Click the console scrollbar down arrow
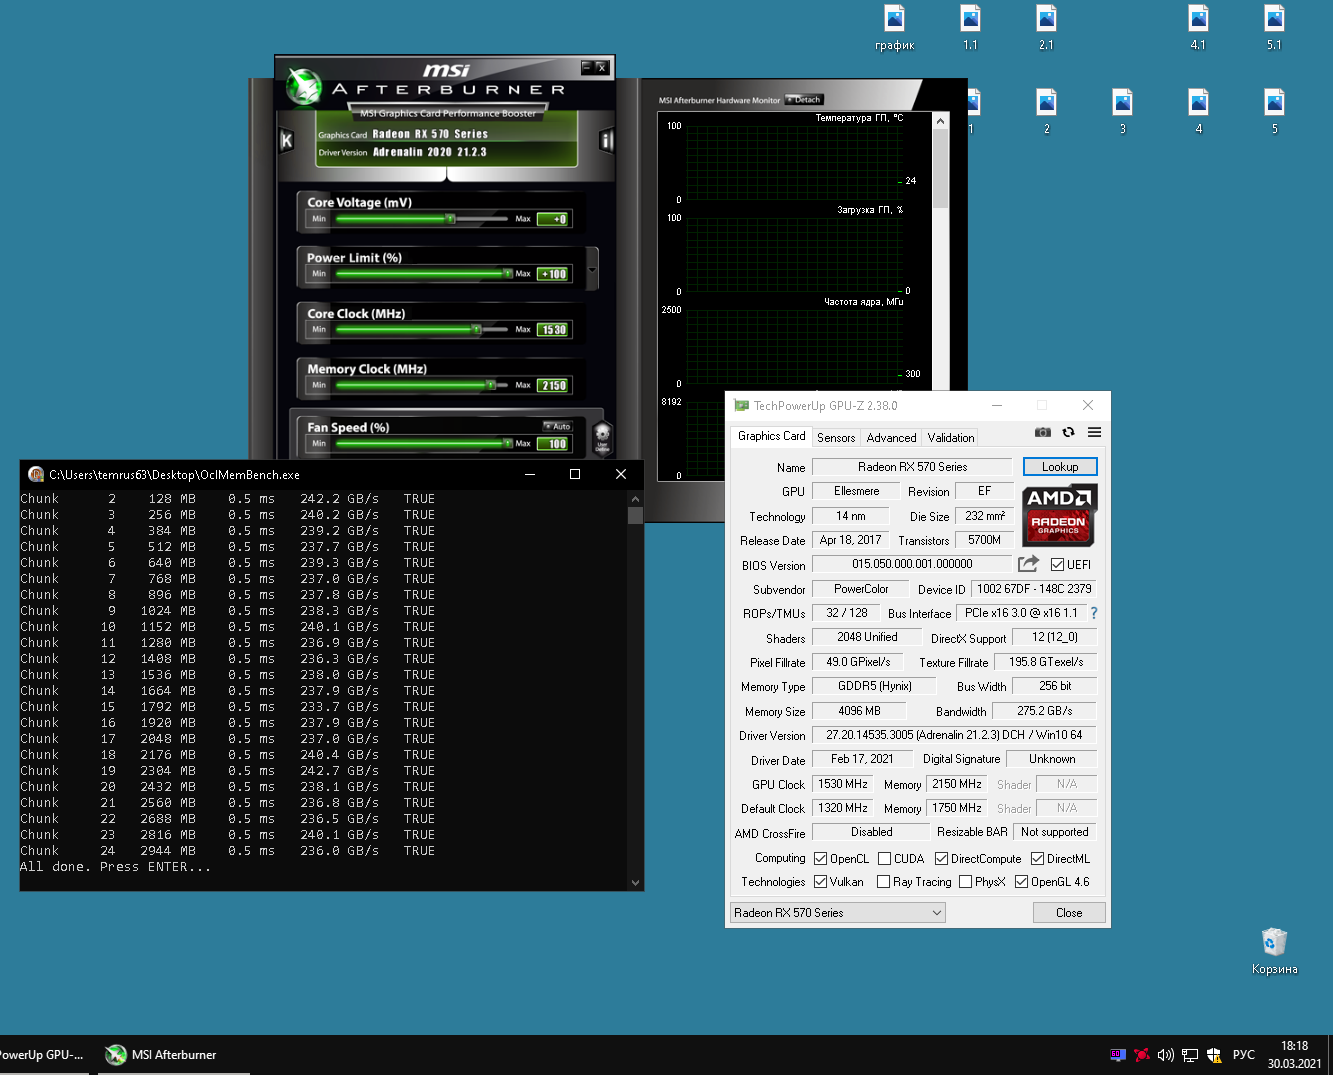 coord(635,883)
